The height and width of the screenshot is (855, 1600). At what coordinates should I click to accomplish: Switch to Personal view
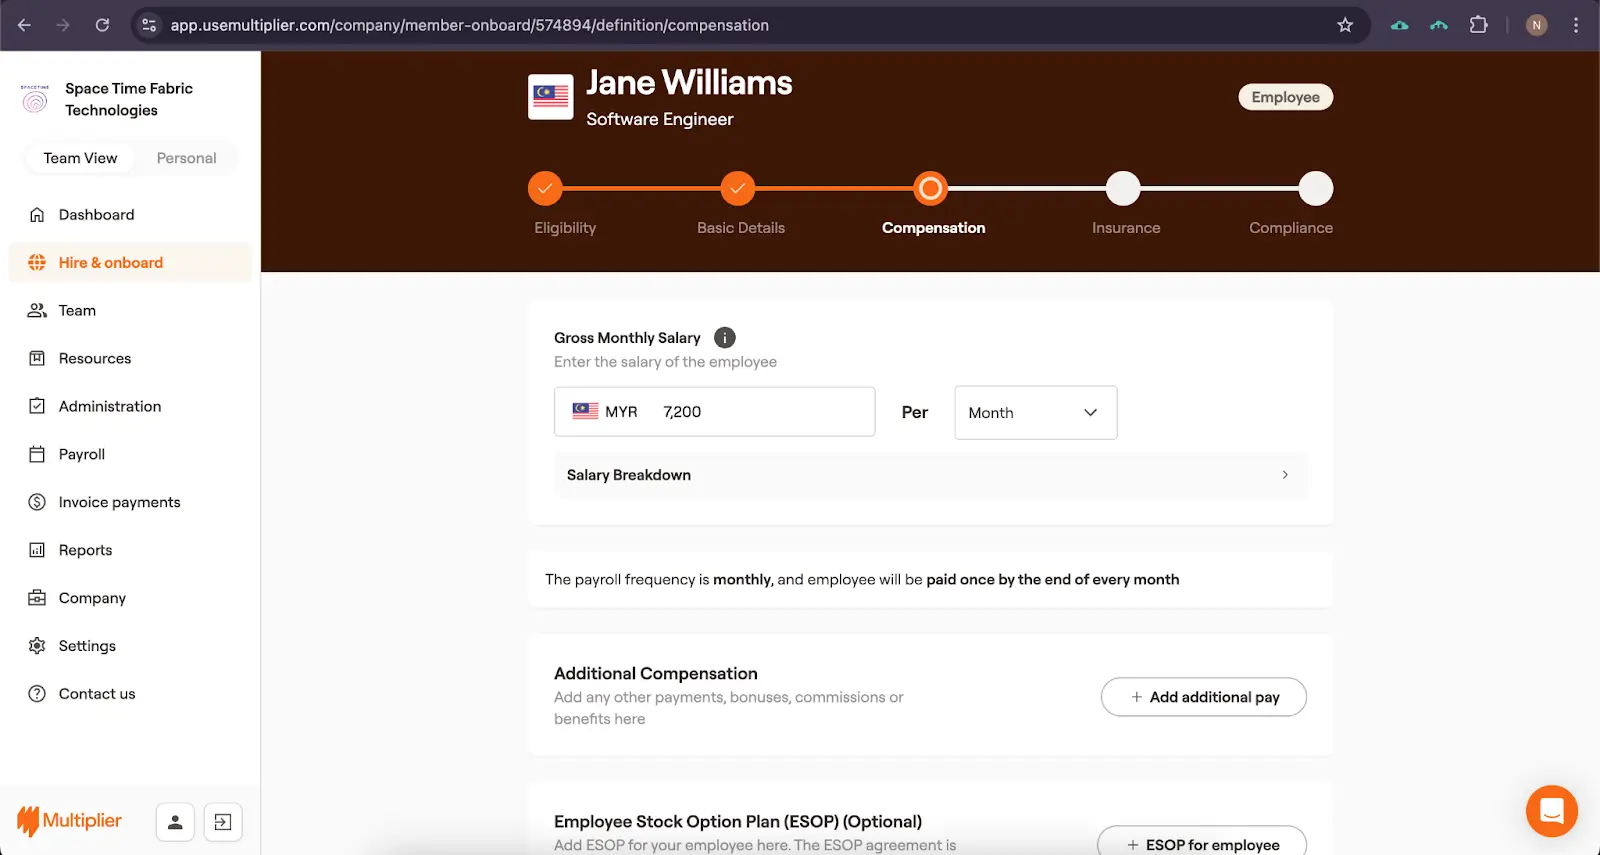[186, 158]
